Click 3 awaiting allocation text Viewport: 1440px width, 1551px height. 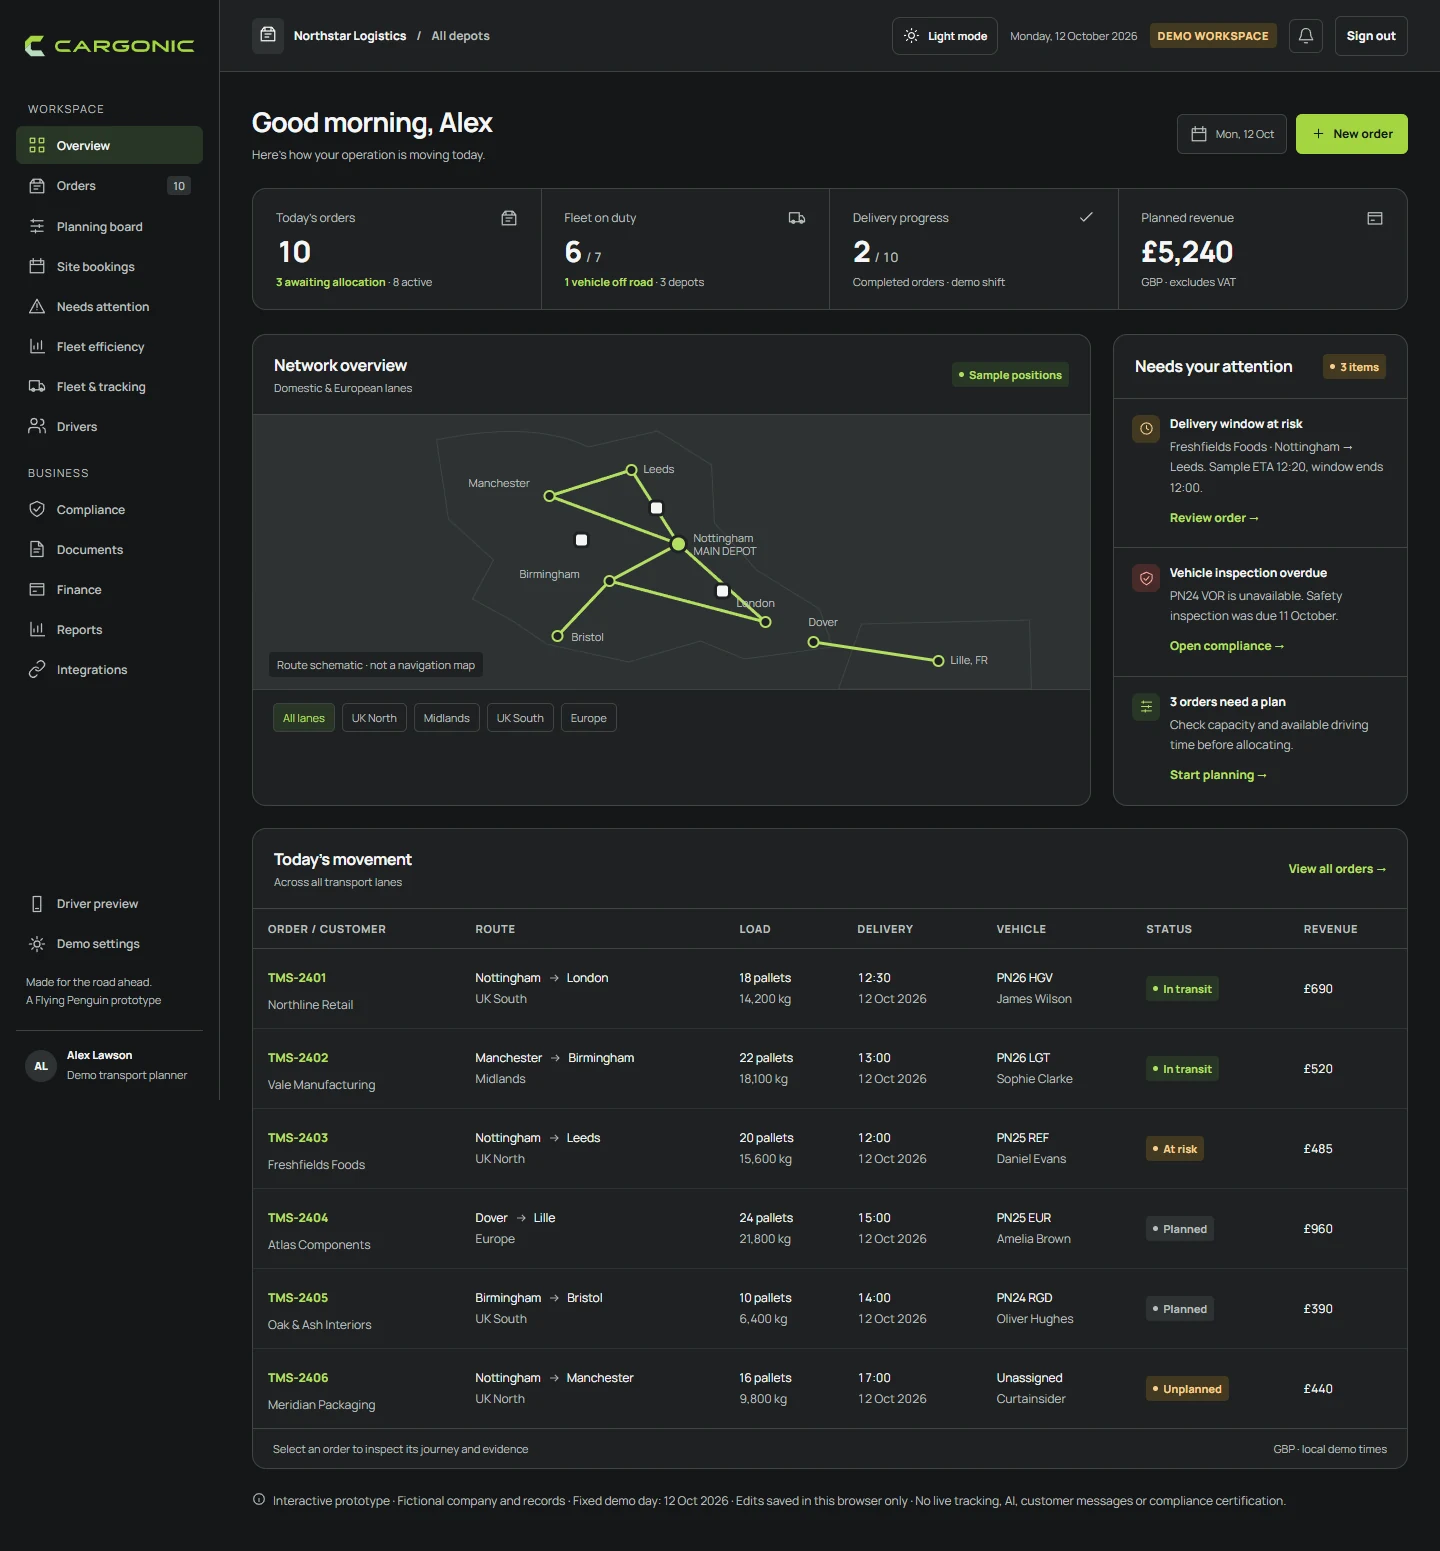331,282
